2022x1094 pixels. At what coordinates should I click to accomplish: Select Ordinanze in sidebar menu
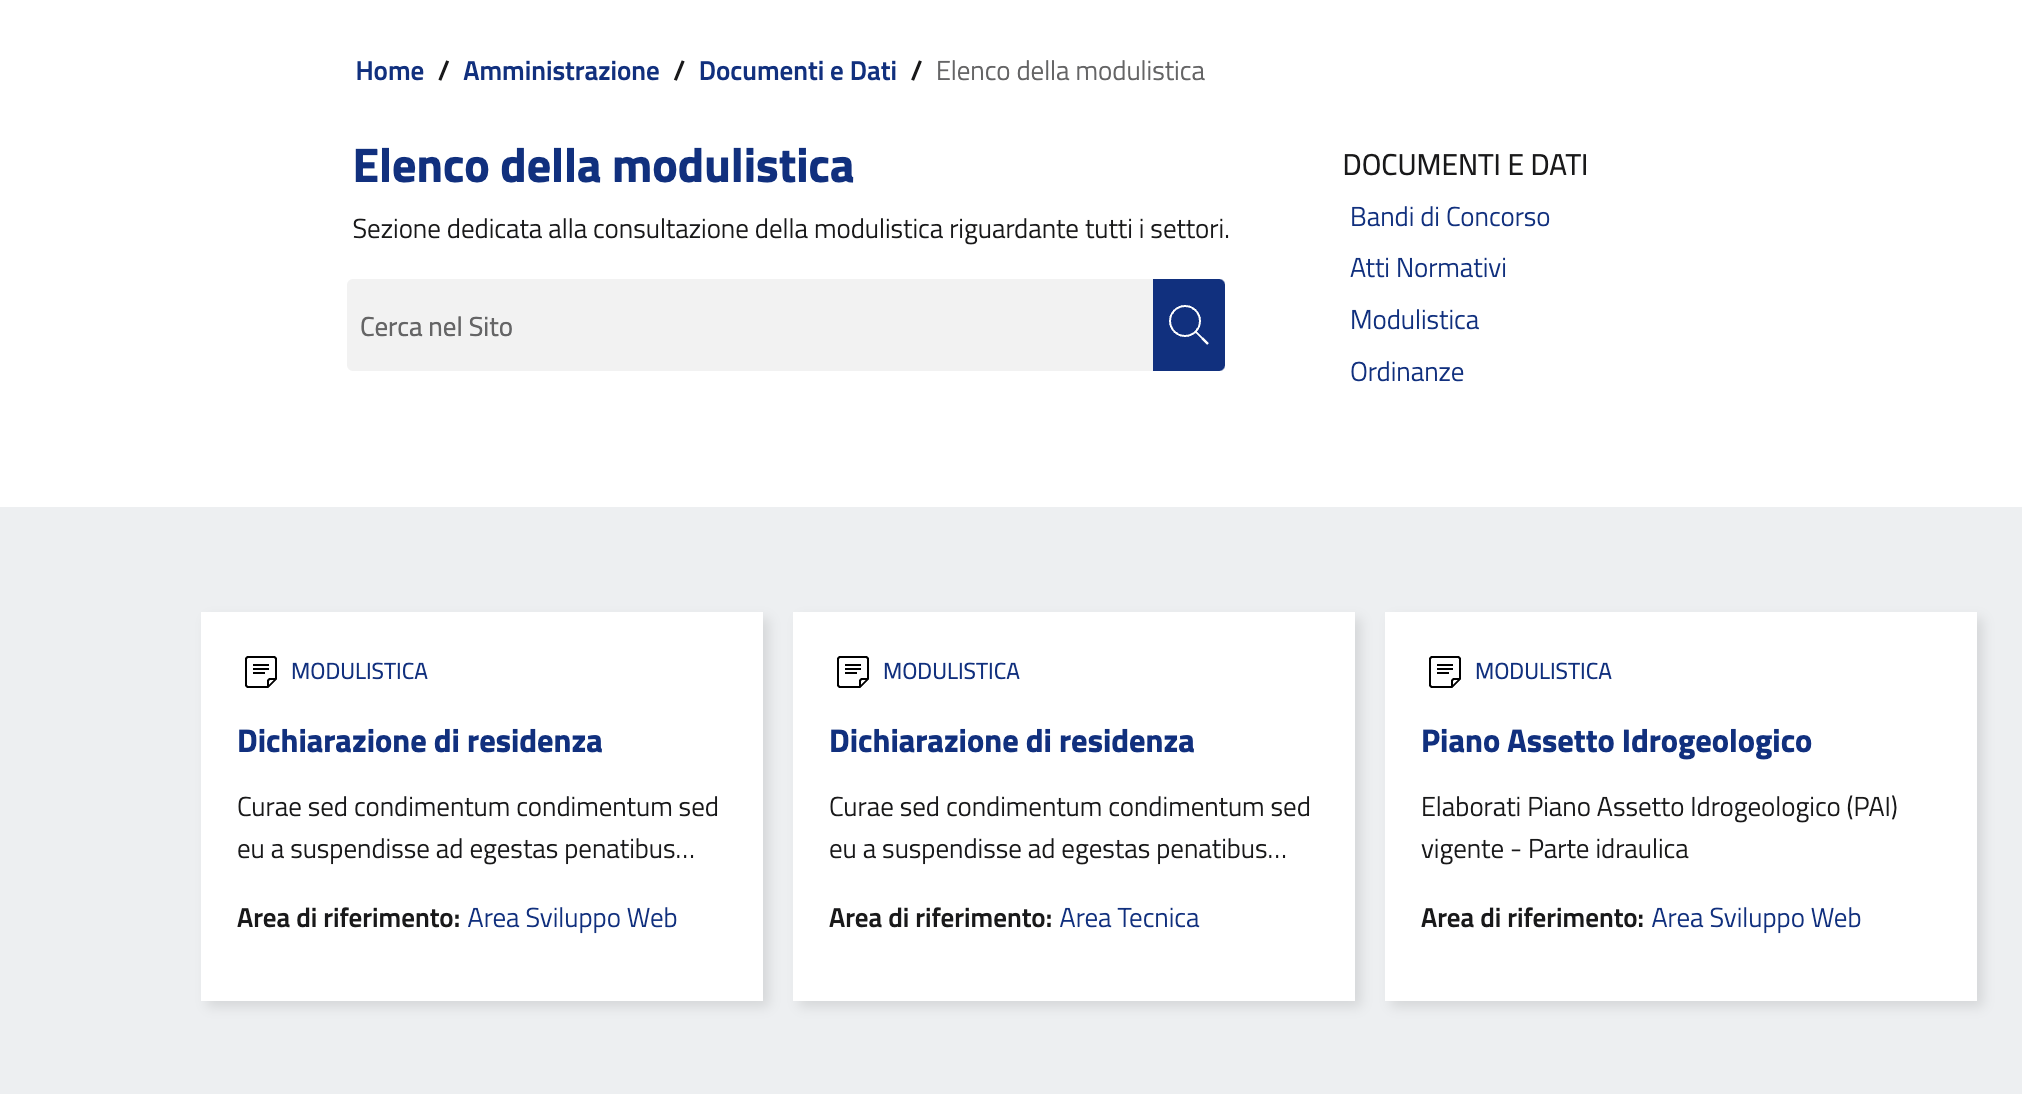point(1406,372)
